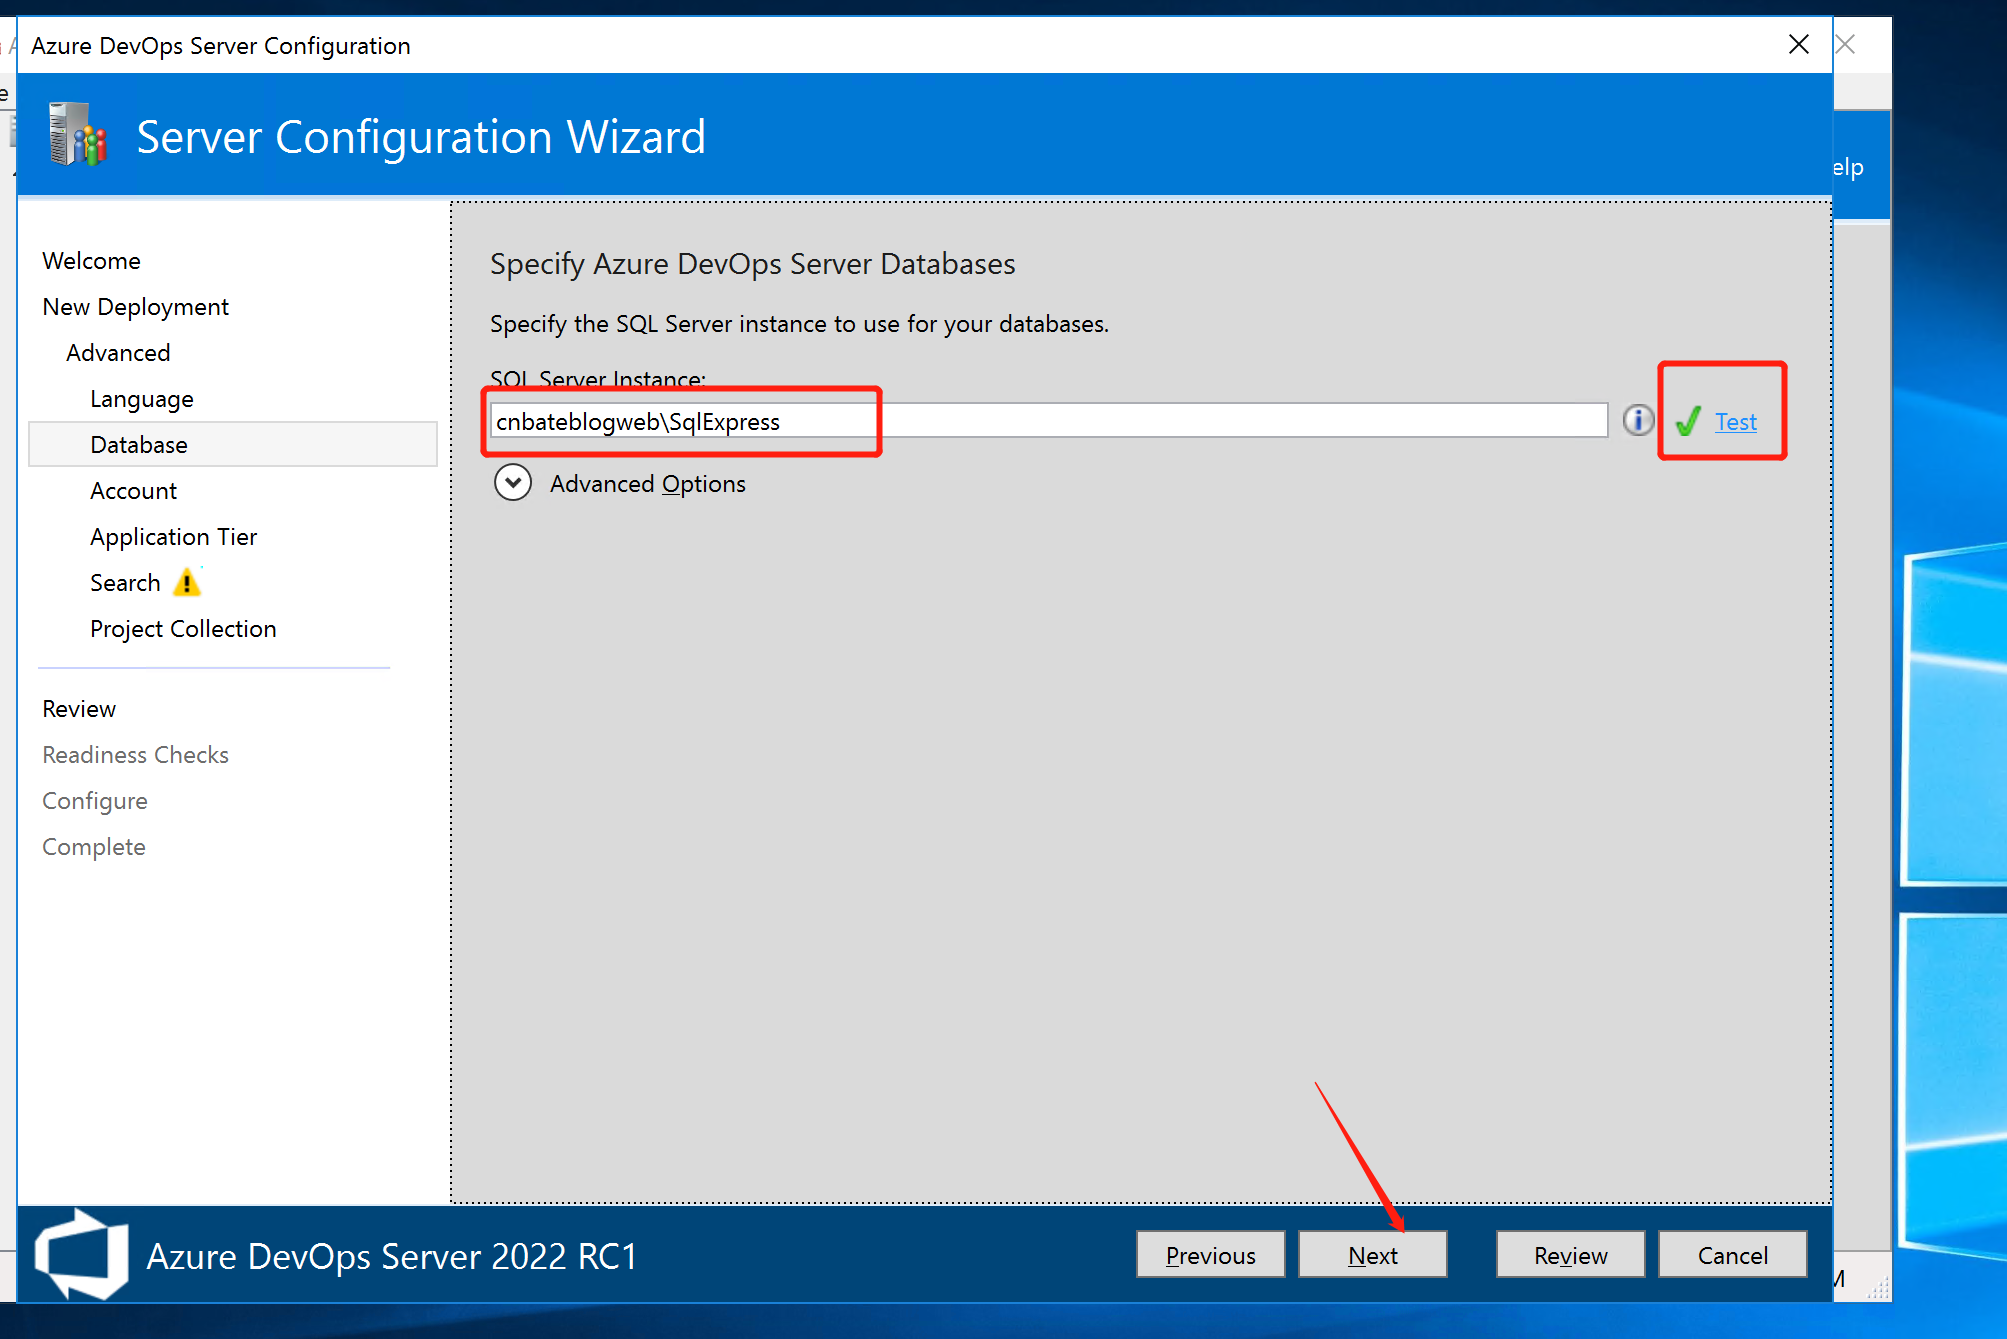This screenshot has width=2007, height=1339.
Task: Click the Review button in footer
Action: (x=1570, y=1255)
